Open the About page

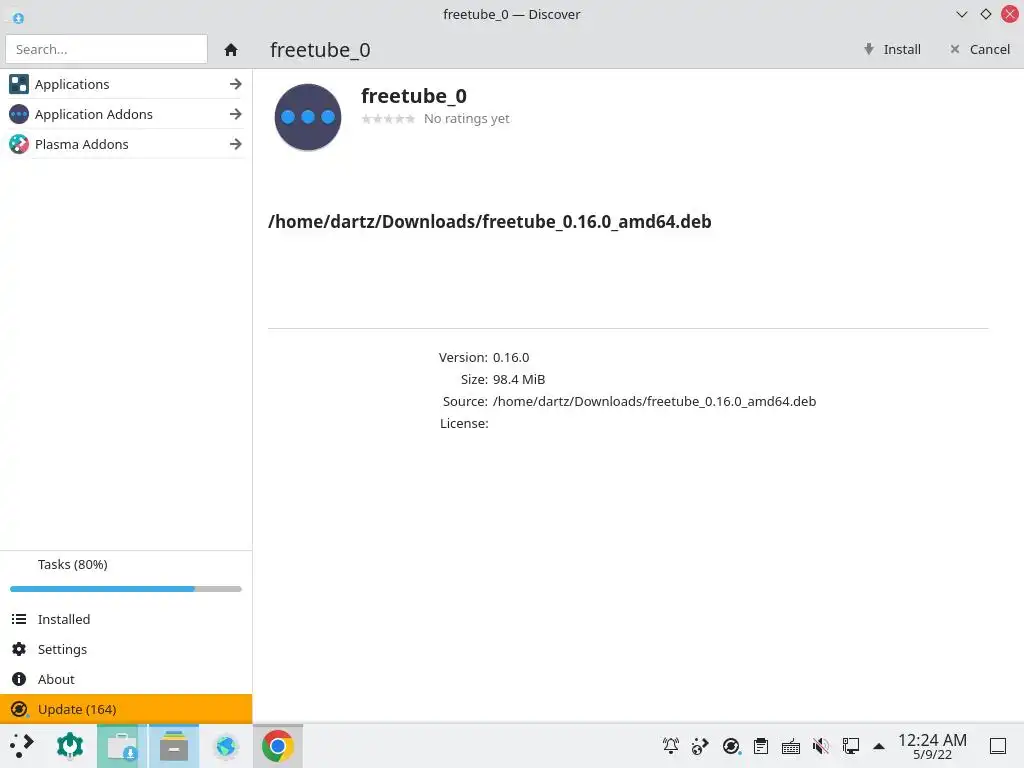click(x=126, y=679)
